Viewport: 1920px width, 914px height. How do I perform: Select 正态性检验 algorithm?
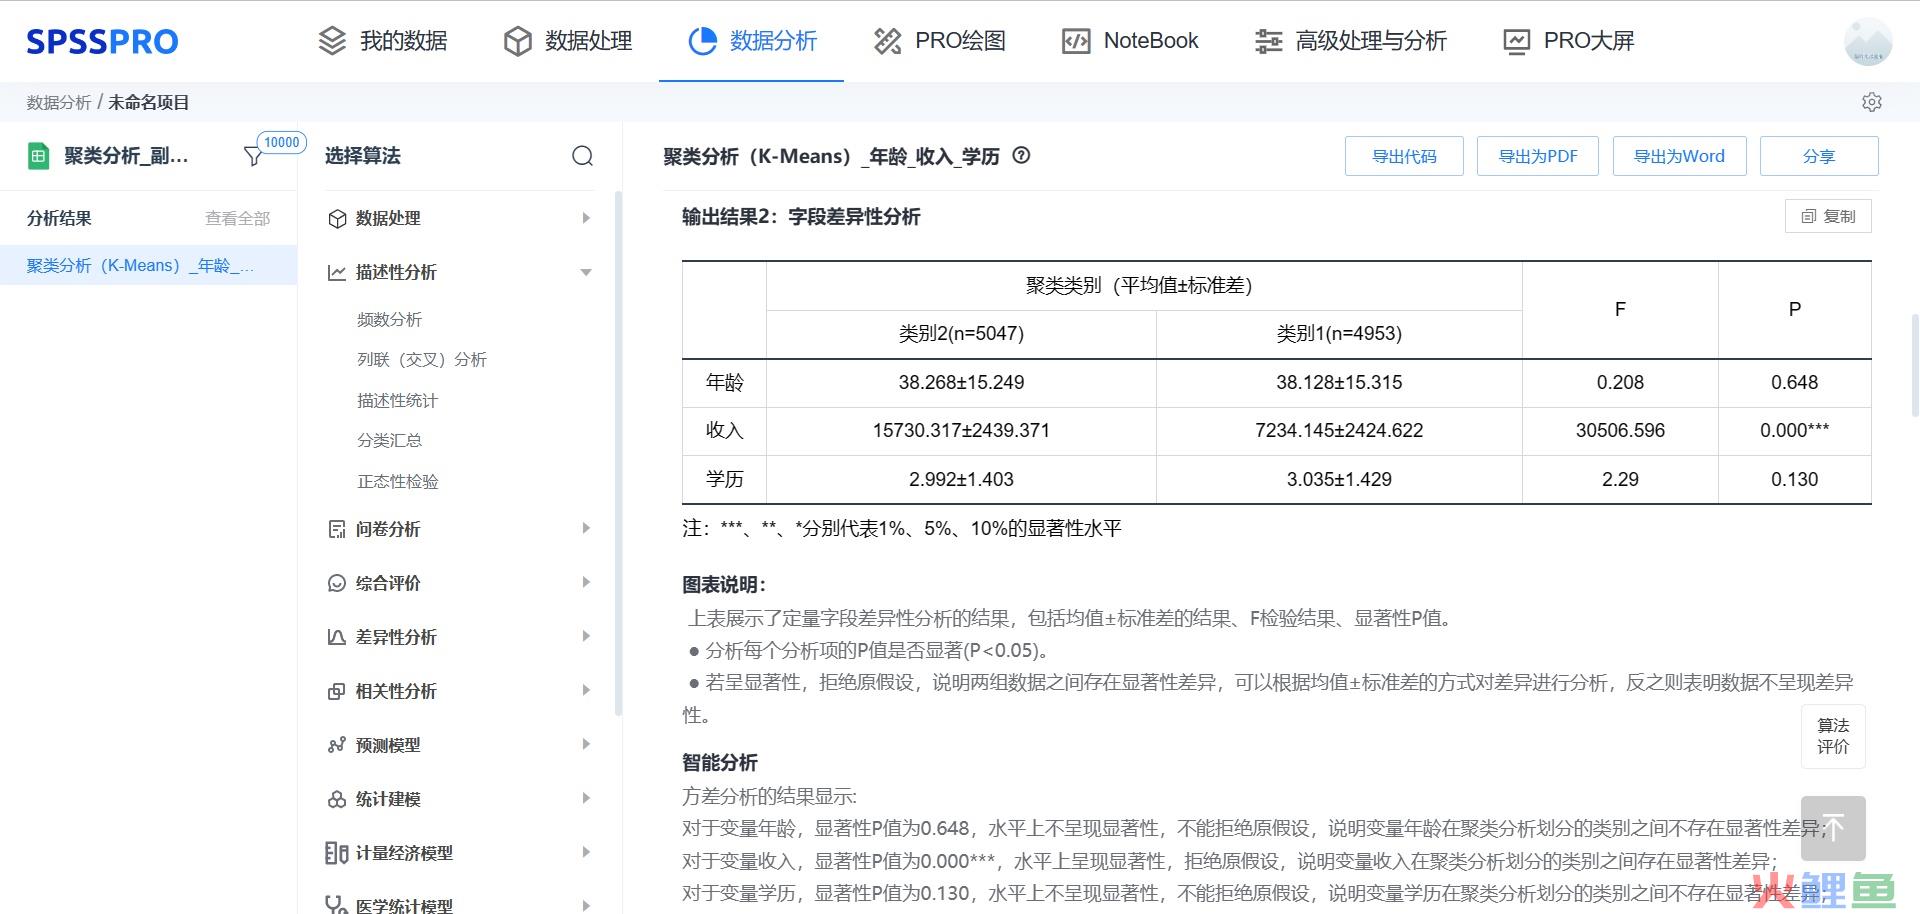398,481
